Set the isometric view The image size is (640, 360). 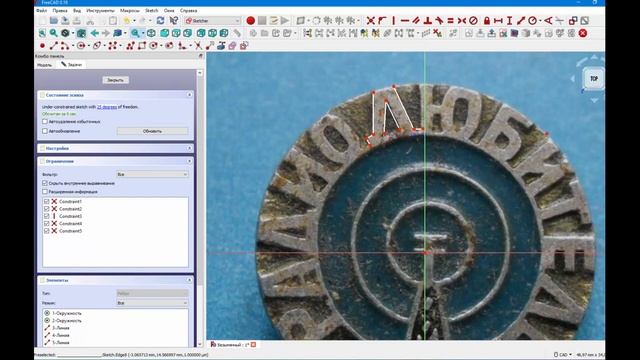pyautogui.click(x=151, y=33)
